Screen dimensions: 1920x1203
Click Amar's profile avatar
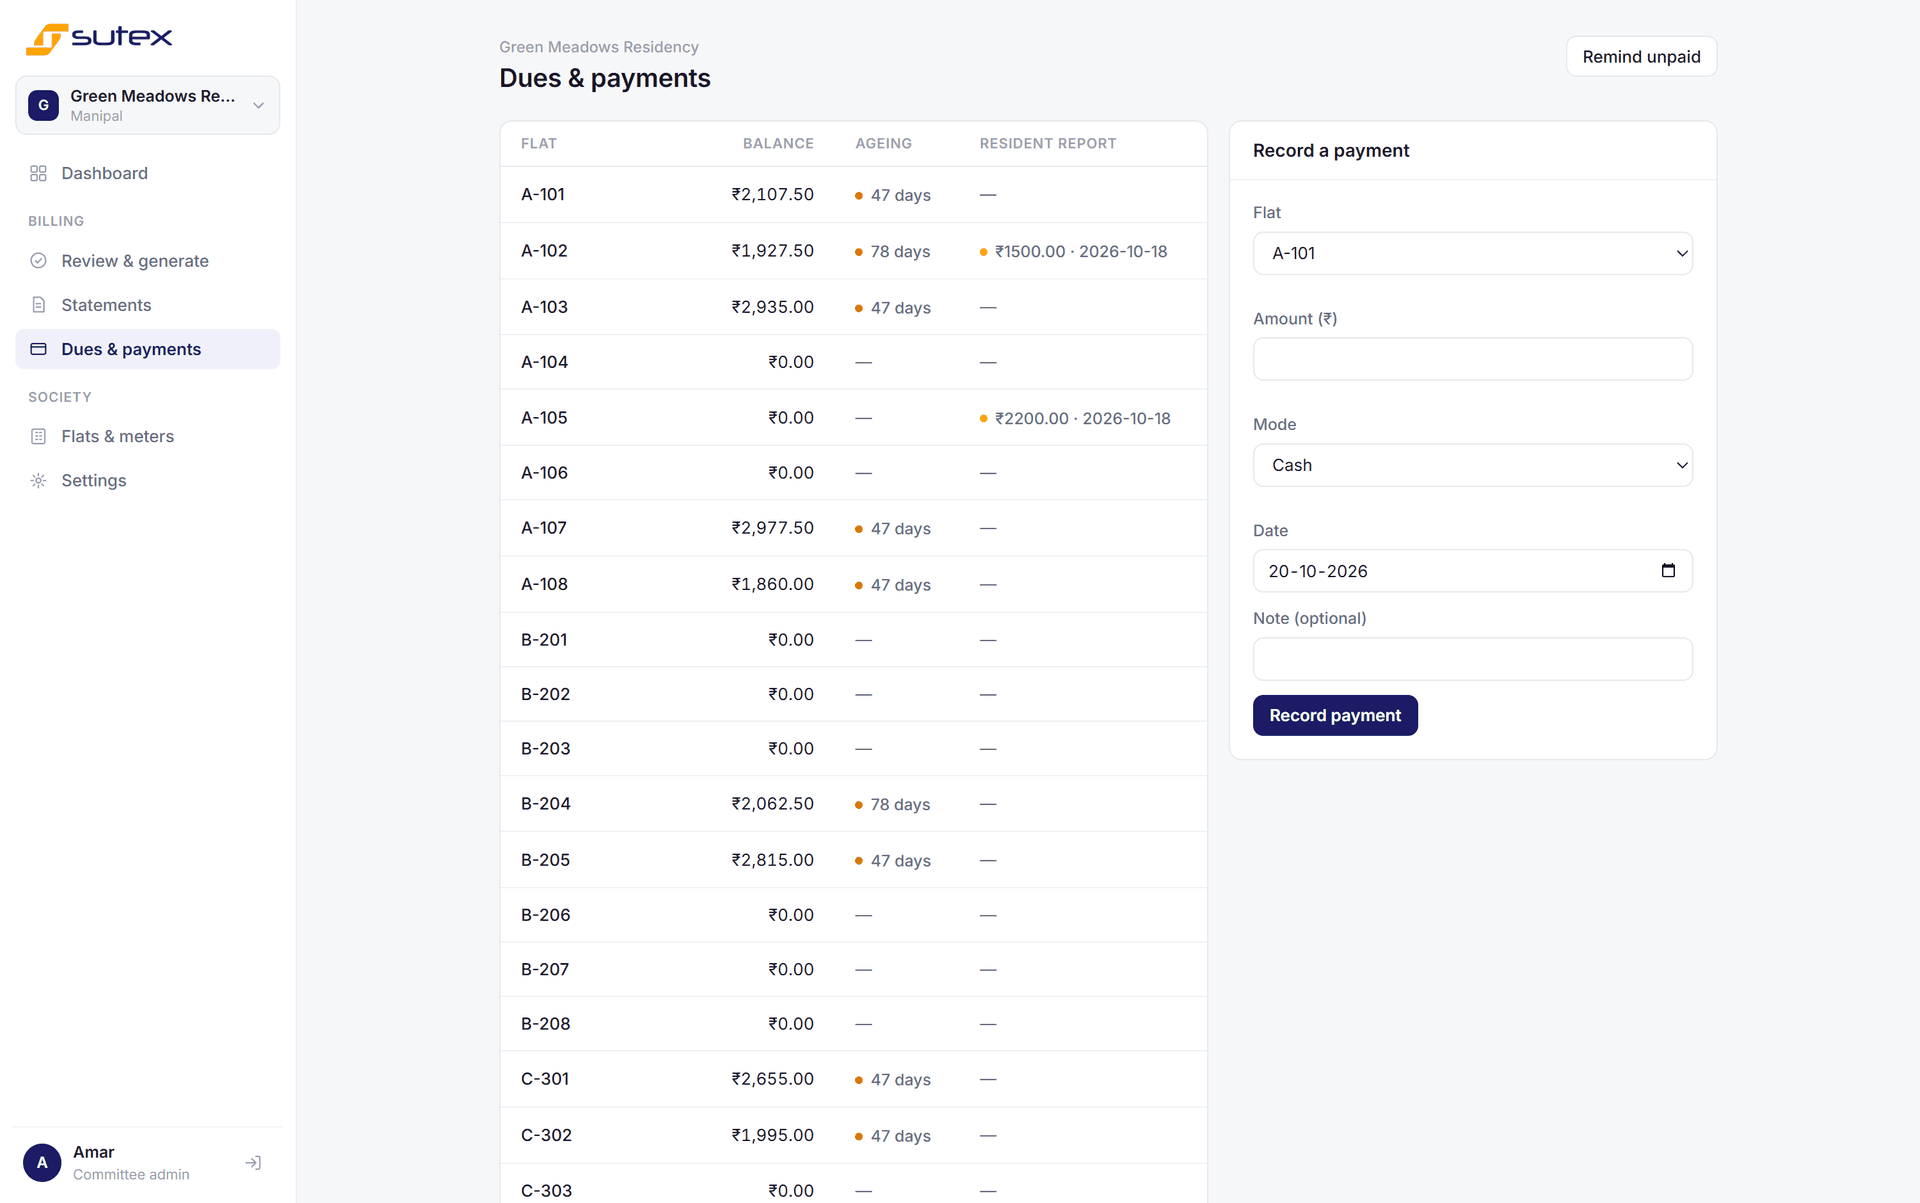point(42,1163)
